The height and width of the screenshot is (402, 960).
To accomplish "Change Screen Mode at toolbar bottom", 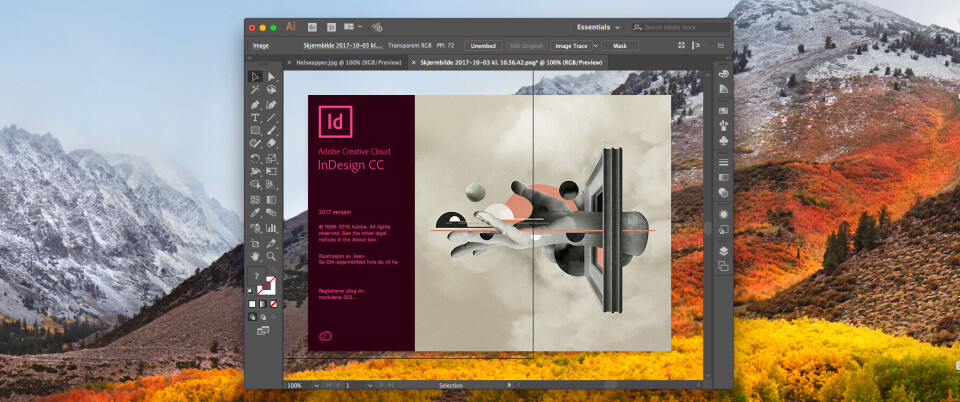I will coord(263,331).
